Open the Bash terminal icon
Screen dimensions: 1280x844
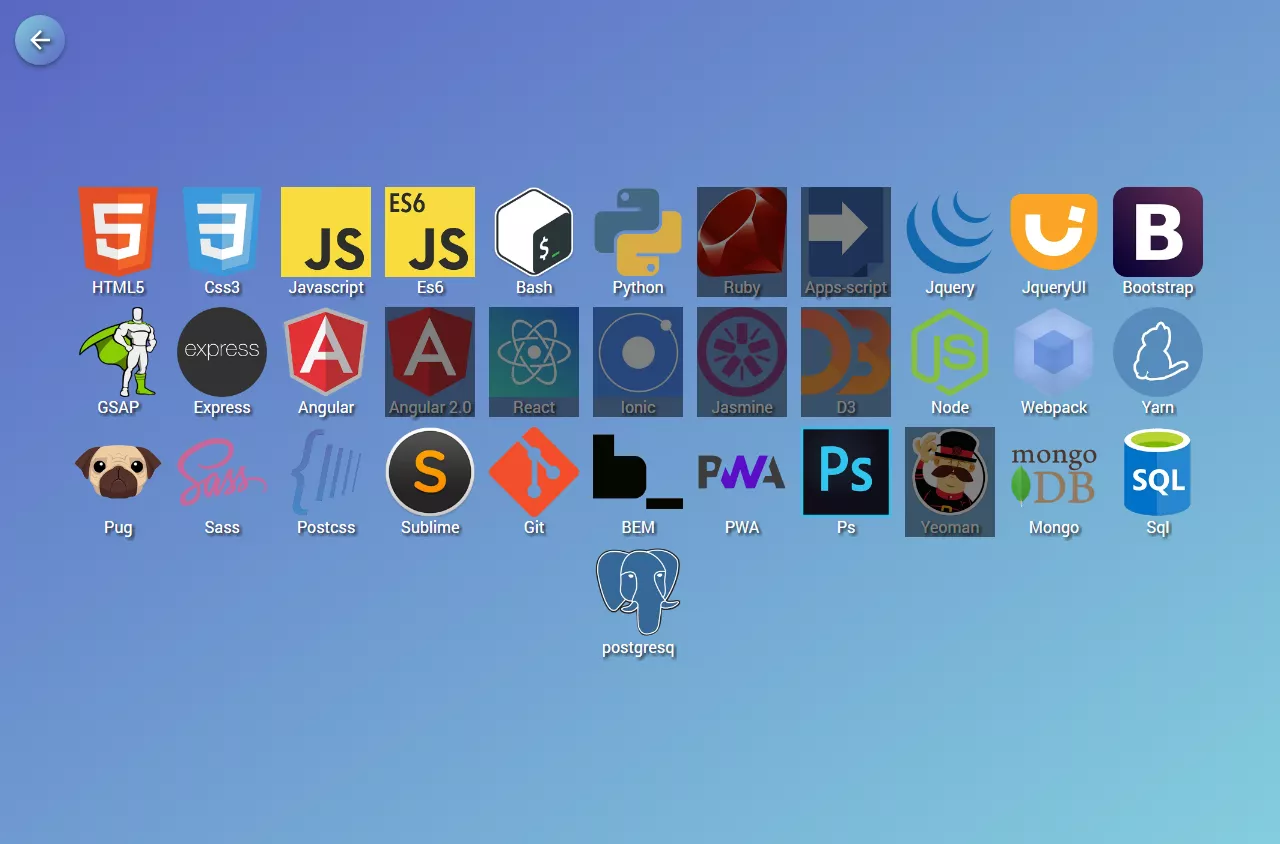point(534,232)
